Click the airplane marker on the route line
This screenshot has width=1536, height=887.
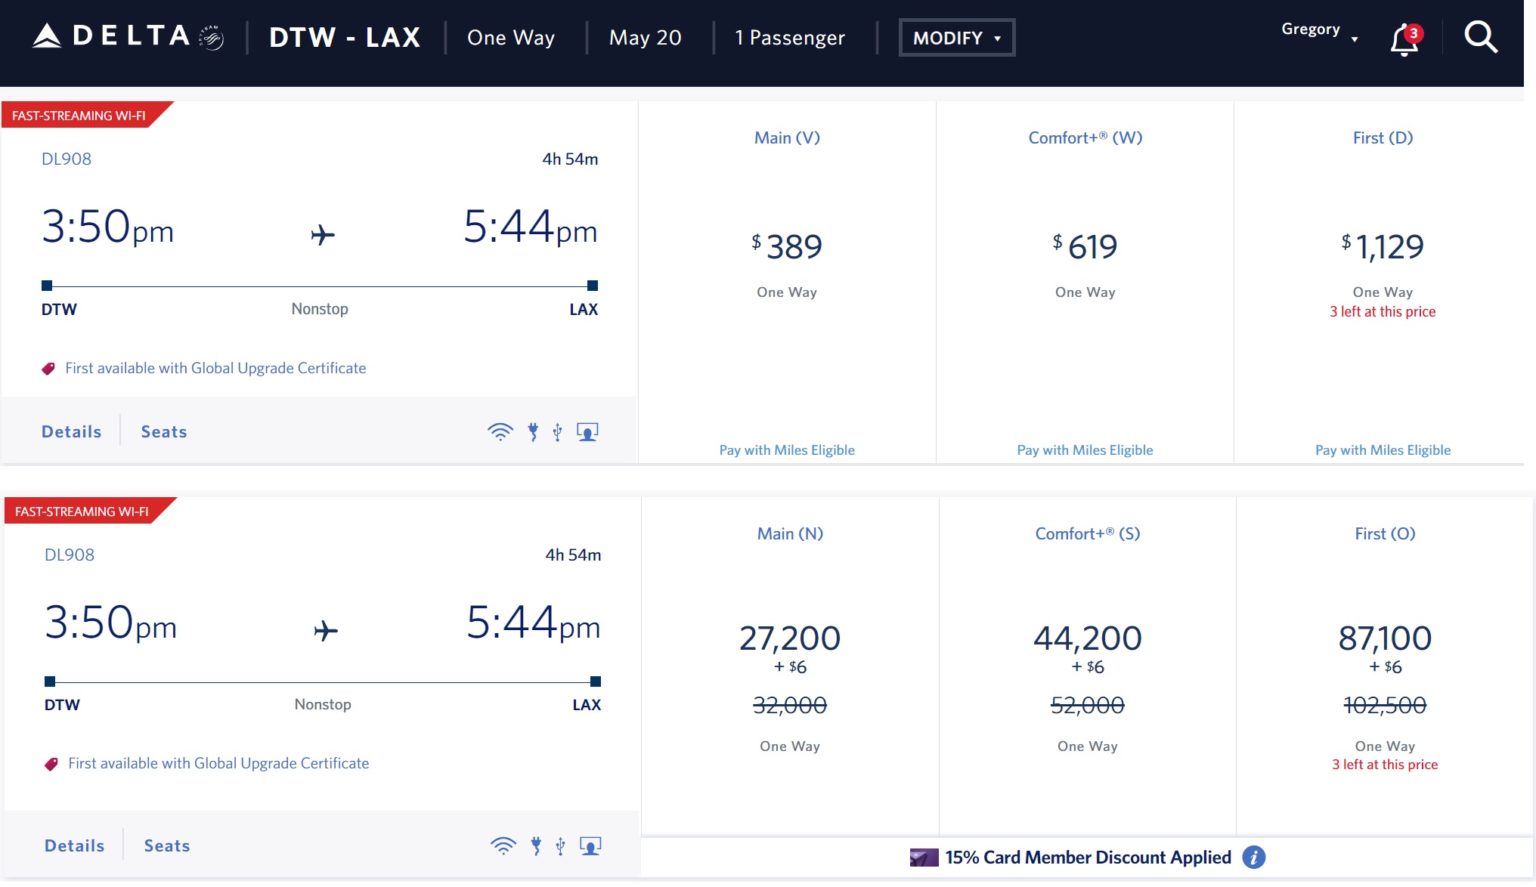tap(322, 235)
